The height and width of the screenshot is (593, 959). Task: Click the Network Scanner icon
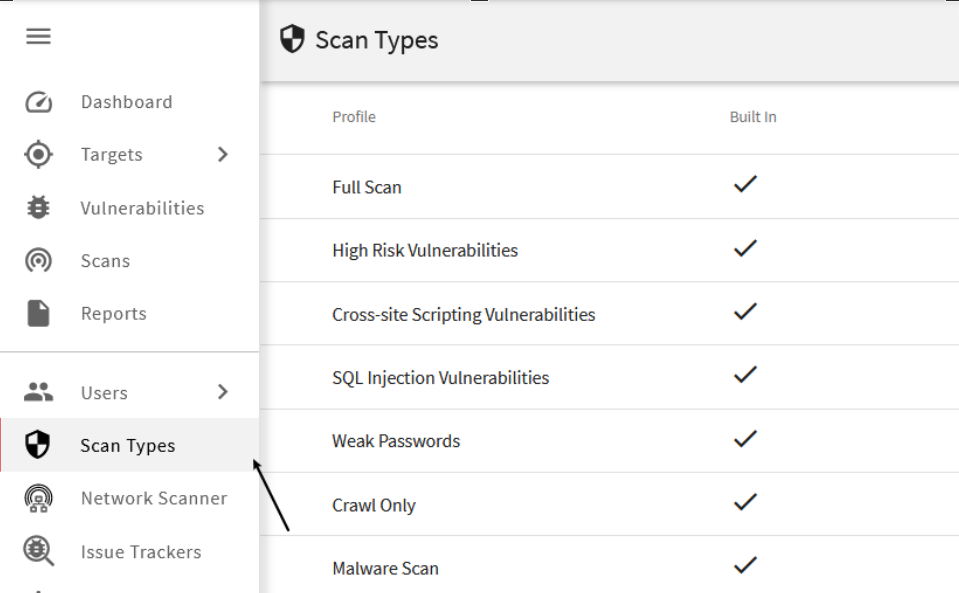(x=38, y=498)
